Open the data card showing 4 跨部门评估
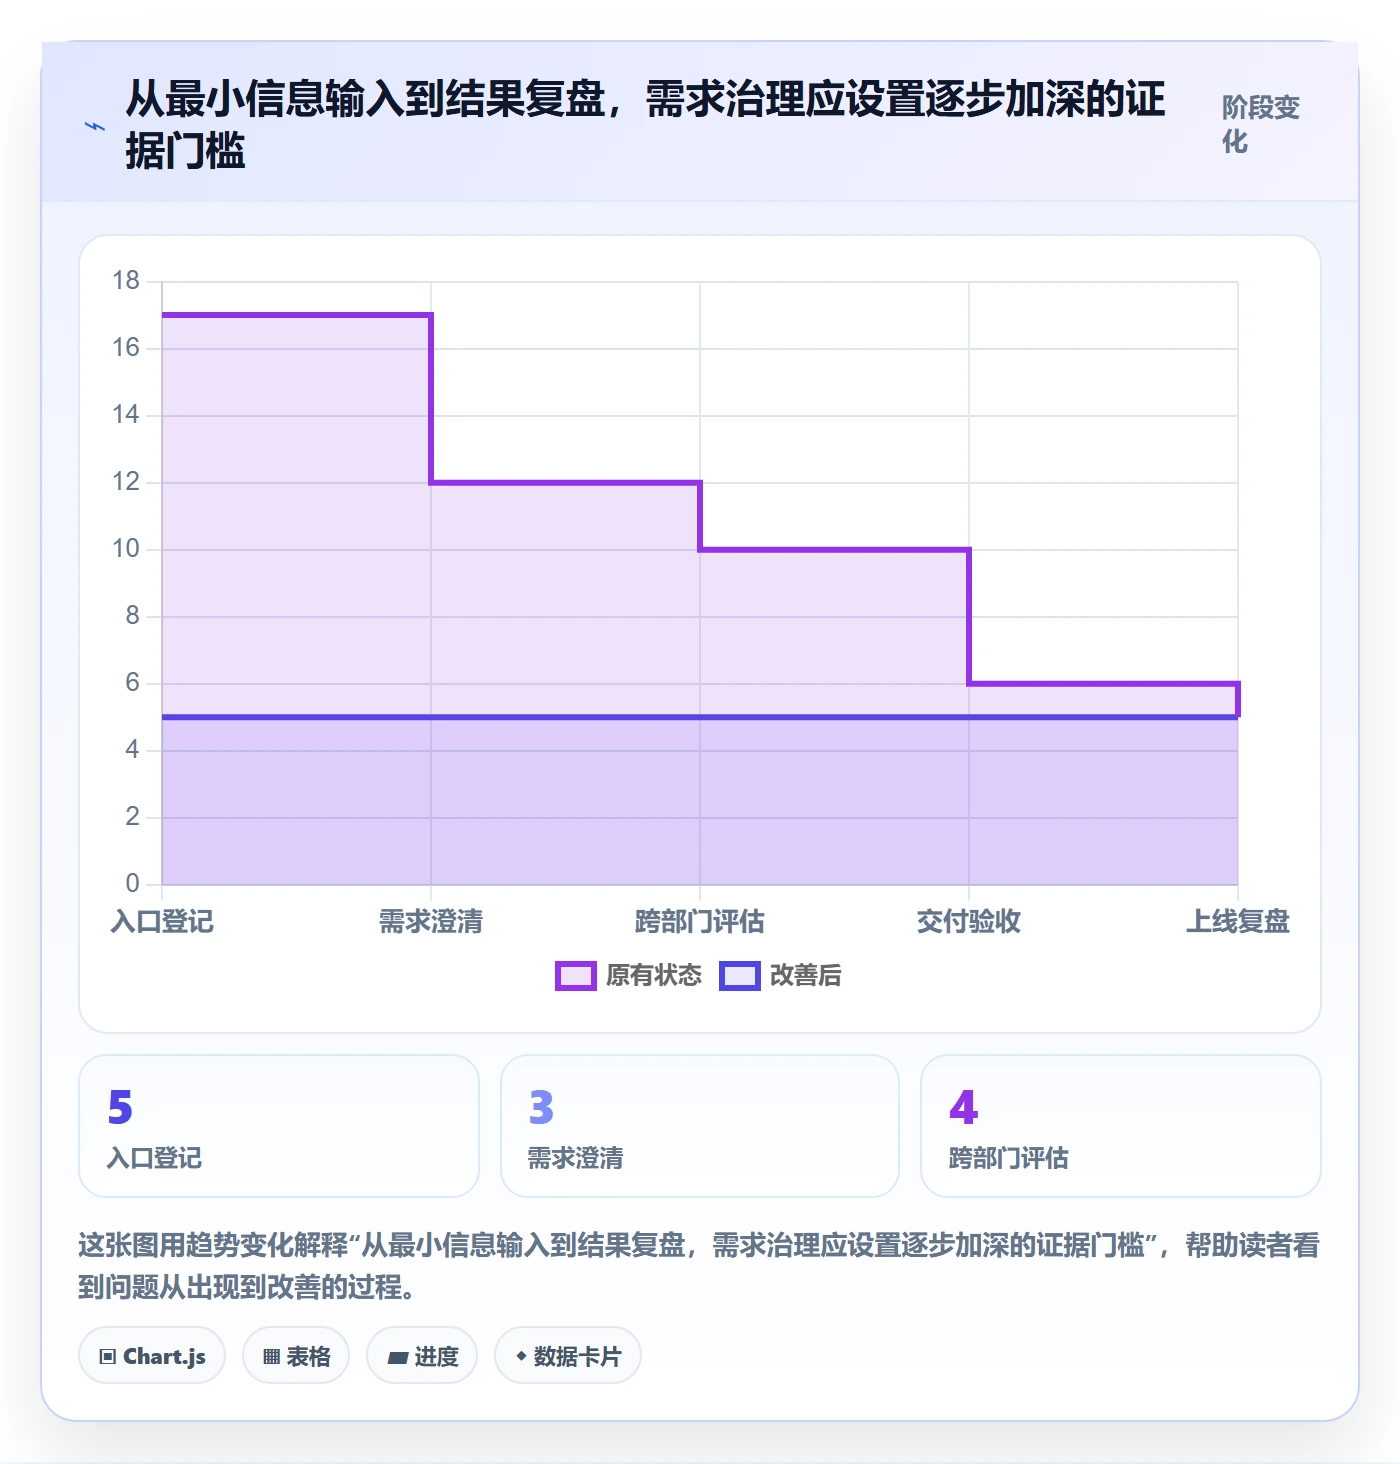Screen dimensions: 1400x1464 tap(1121, 1126)
